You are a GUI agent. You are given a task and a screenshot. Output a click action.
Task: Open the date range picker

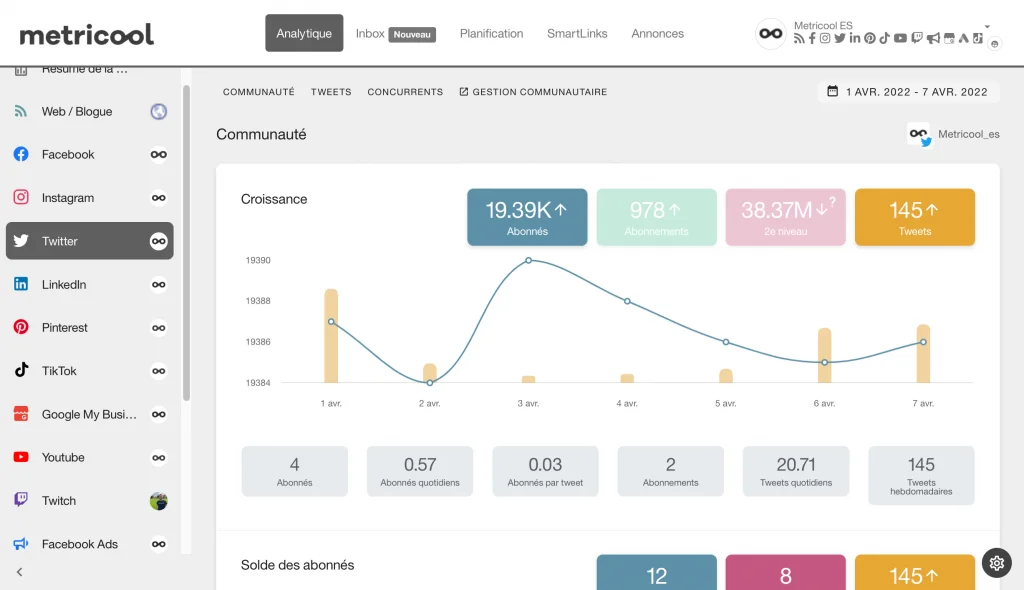pyautogui.click(x=908, y=91)
